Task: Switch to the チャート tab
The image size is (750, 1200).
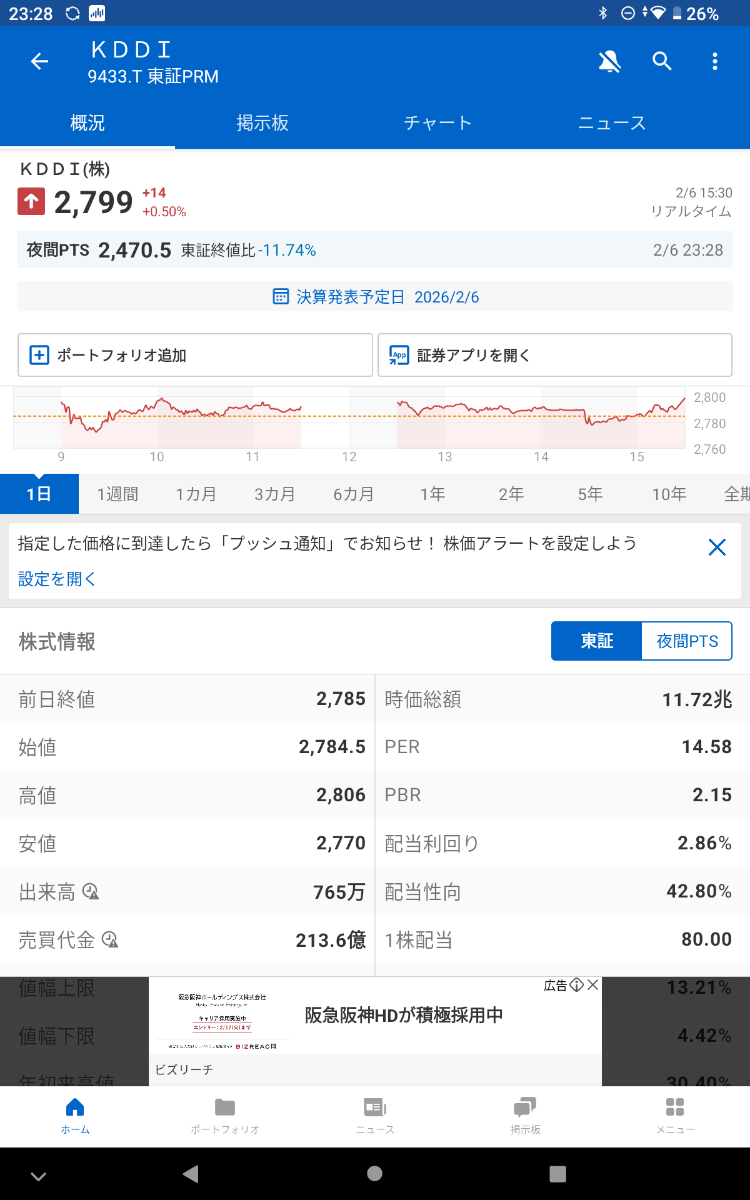Action: click(x=438, y=122)
